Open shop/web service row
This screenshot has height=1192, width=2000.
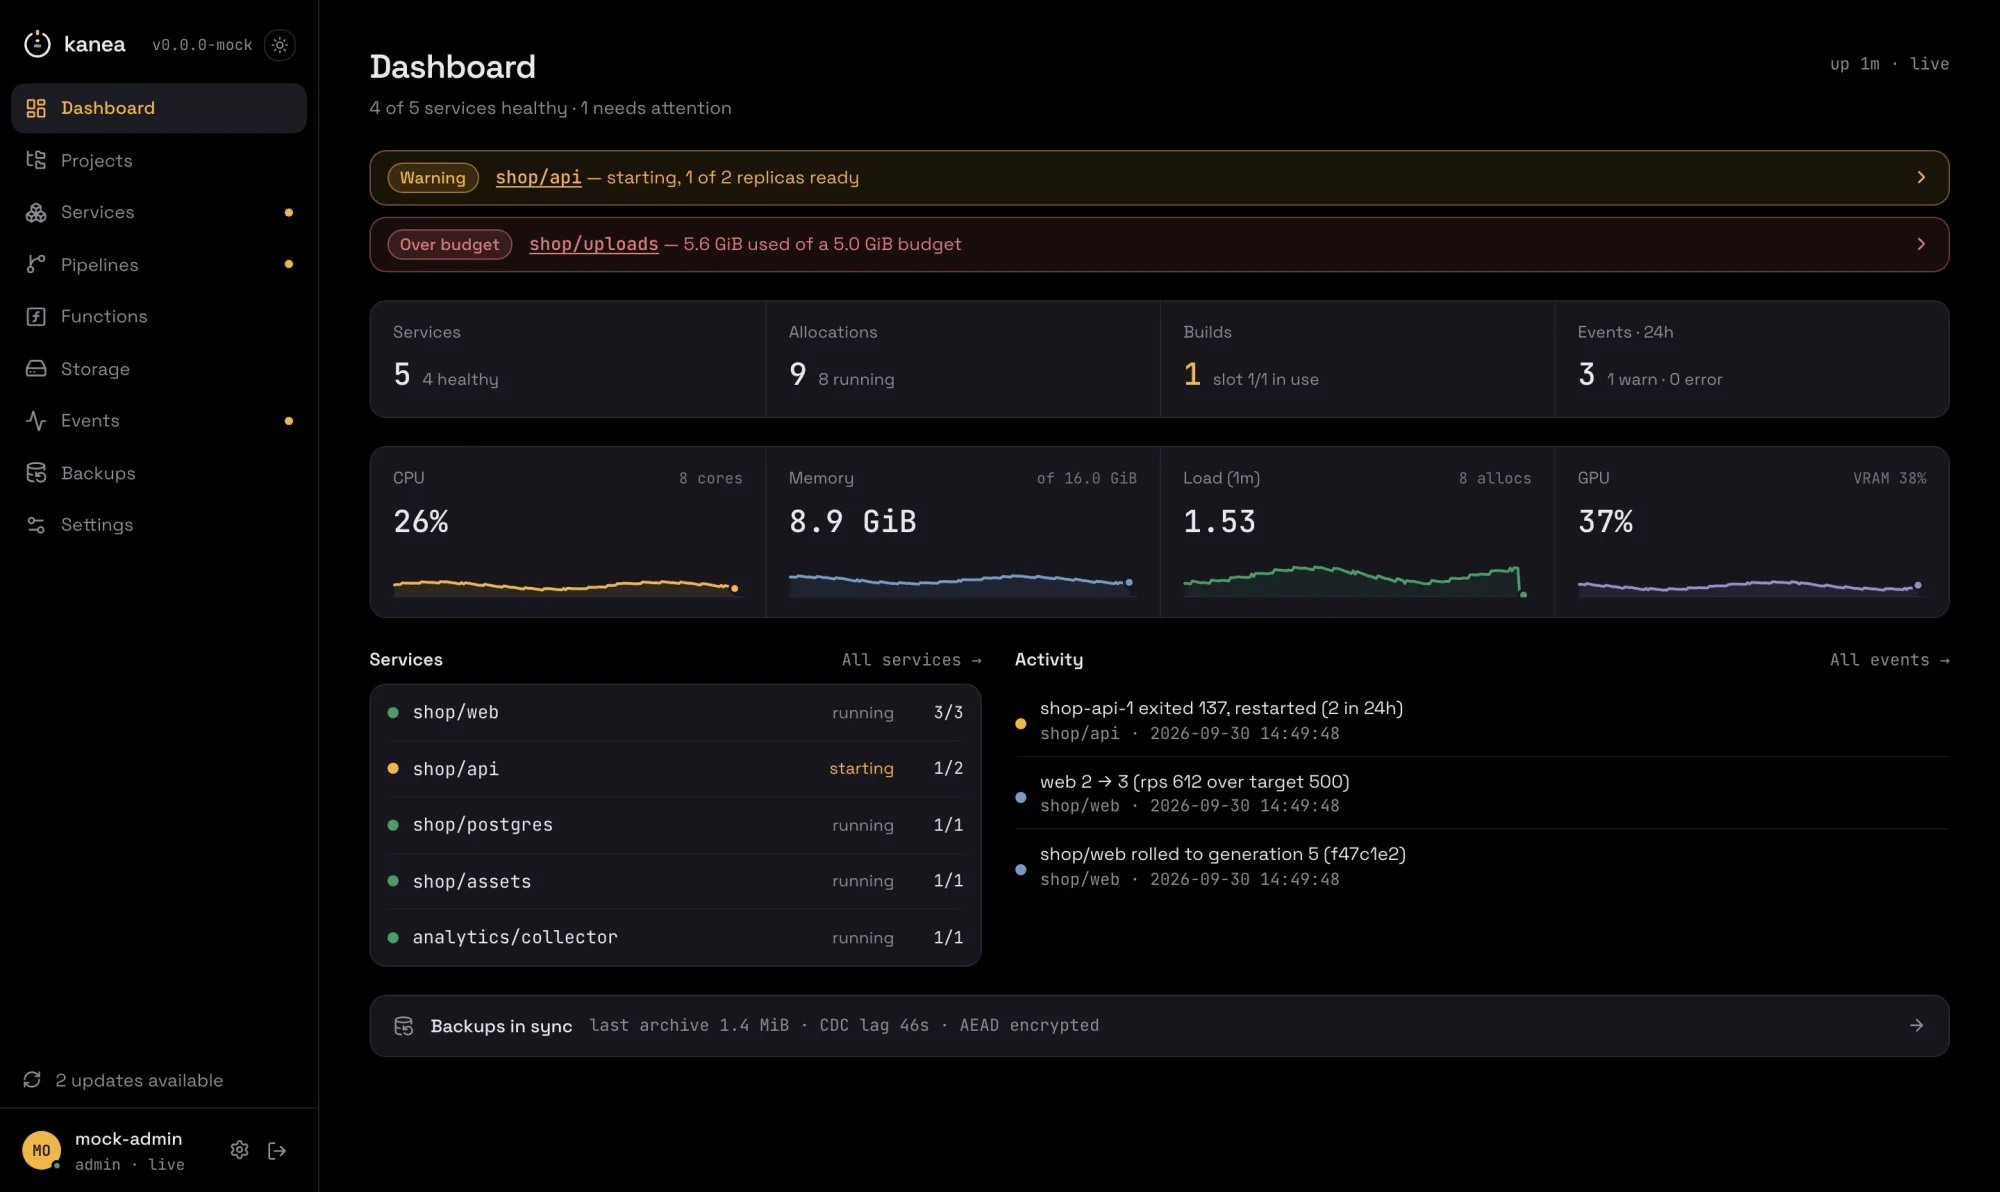click(x=675, y=713)
